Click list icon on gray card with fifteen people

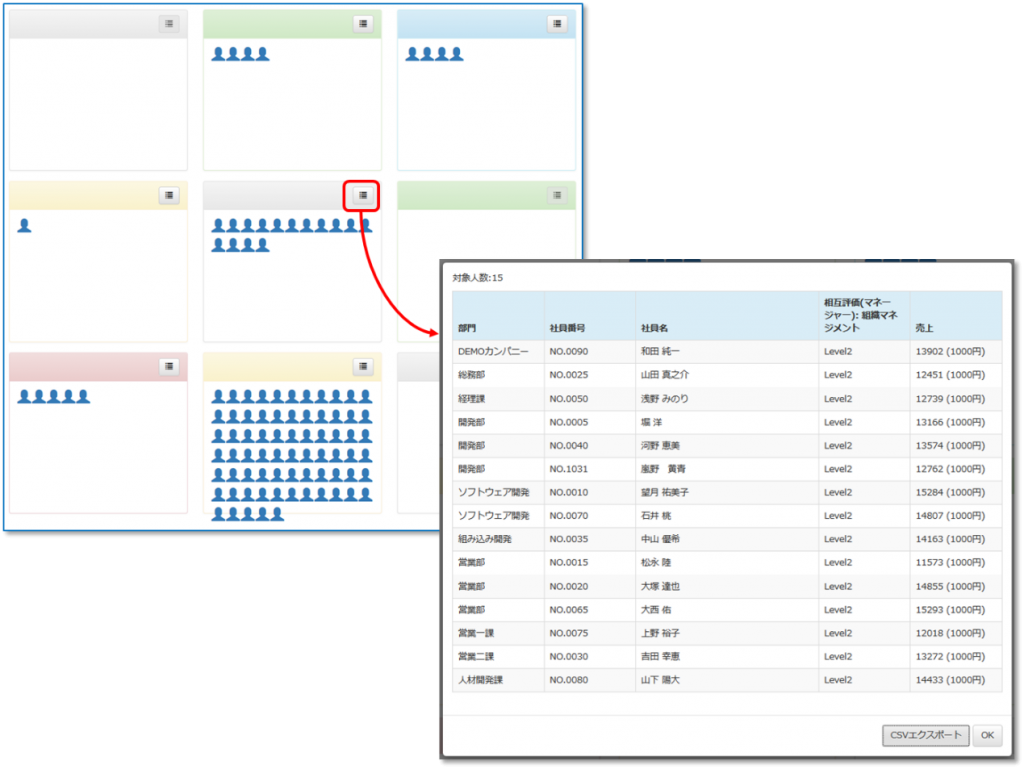[x=362, y=195]
